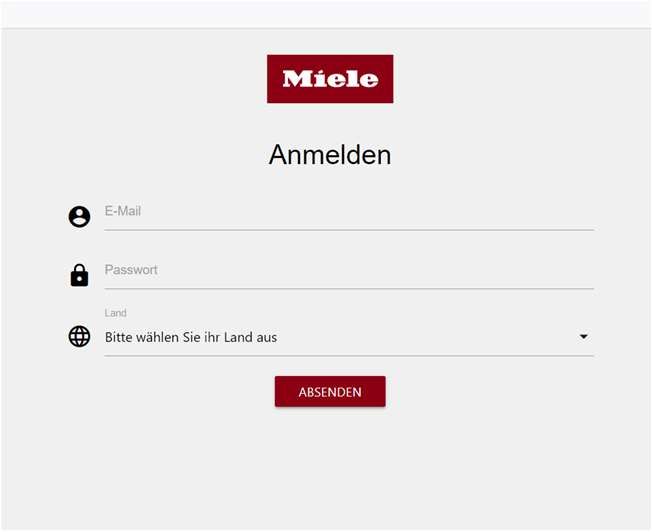Viewport: 652px width, 532px height.
Task: Select the 'Bitte wählen Sie ihr Land aus' text
Action: pos(191,338)
